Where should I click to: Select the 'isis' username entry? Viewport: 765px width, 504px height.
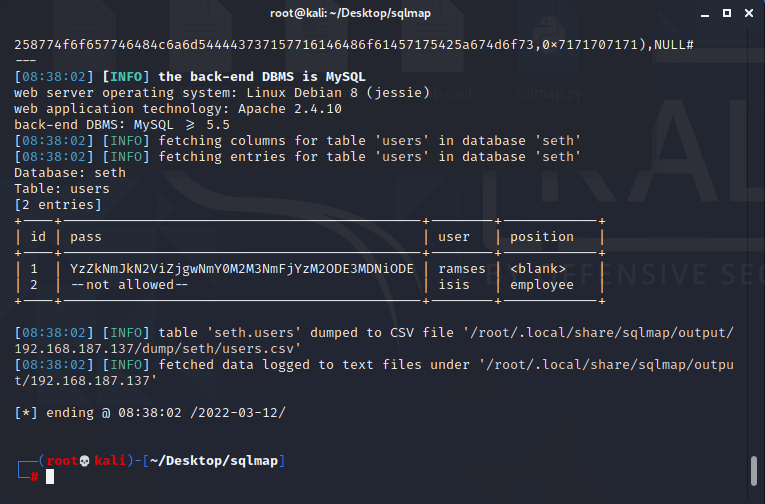tap(454, 284)
